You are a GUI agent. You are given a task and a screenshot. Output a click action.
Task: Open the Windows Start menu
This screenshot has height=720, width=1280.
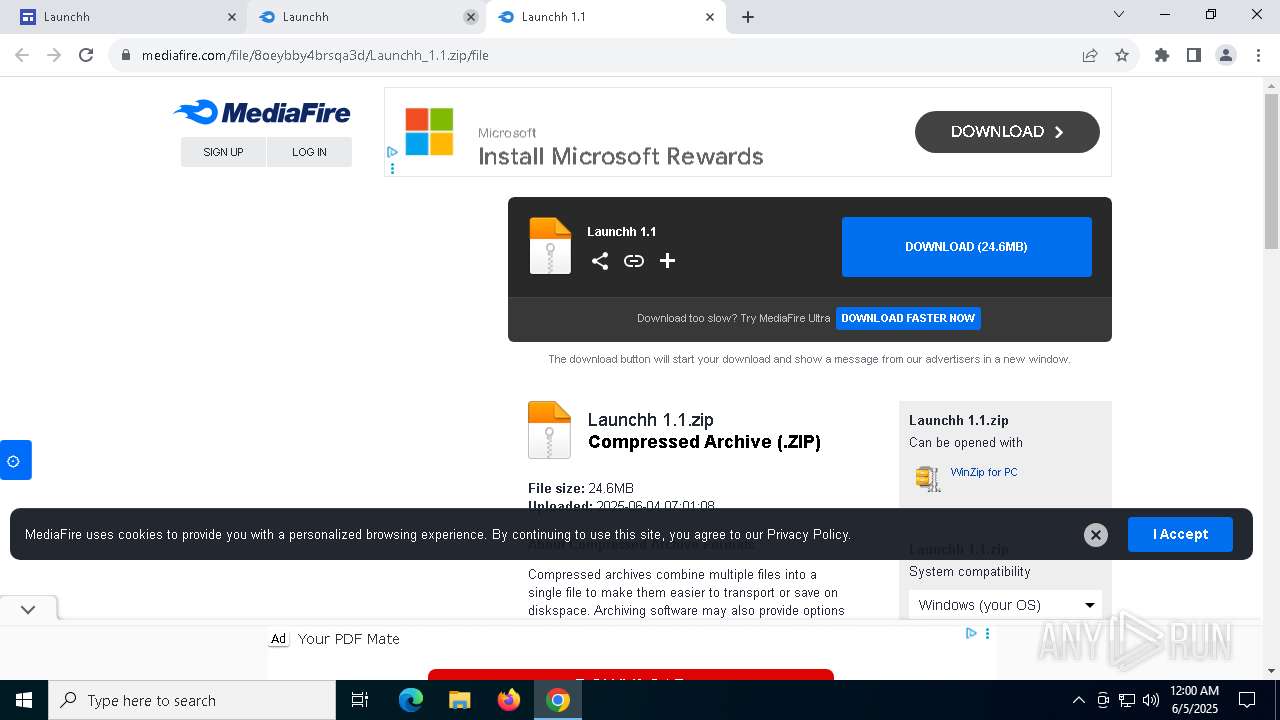[x=24, y=701]
